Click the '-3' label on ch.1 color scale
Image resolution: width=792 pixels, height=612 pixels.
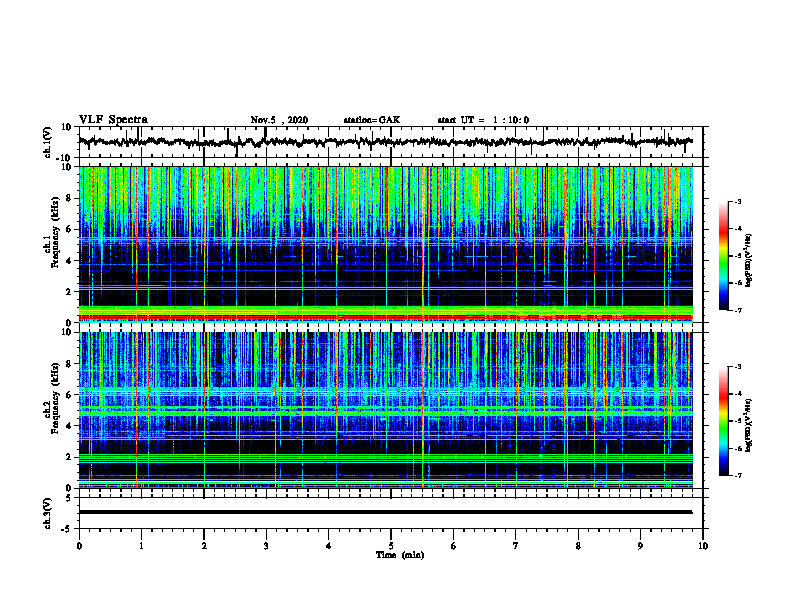tap(737, 202)
